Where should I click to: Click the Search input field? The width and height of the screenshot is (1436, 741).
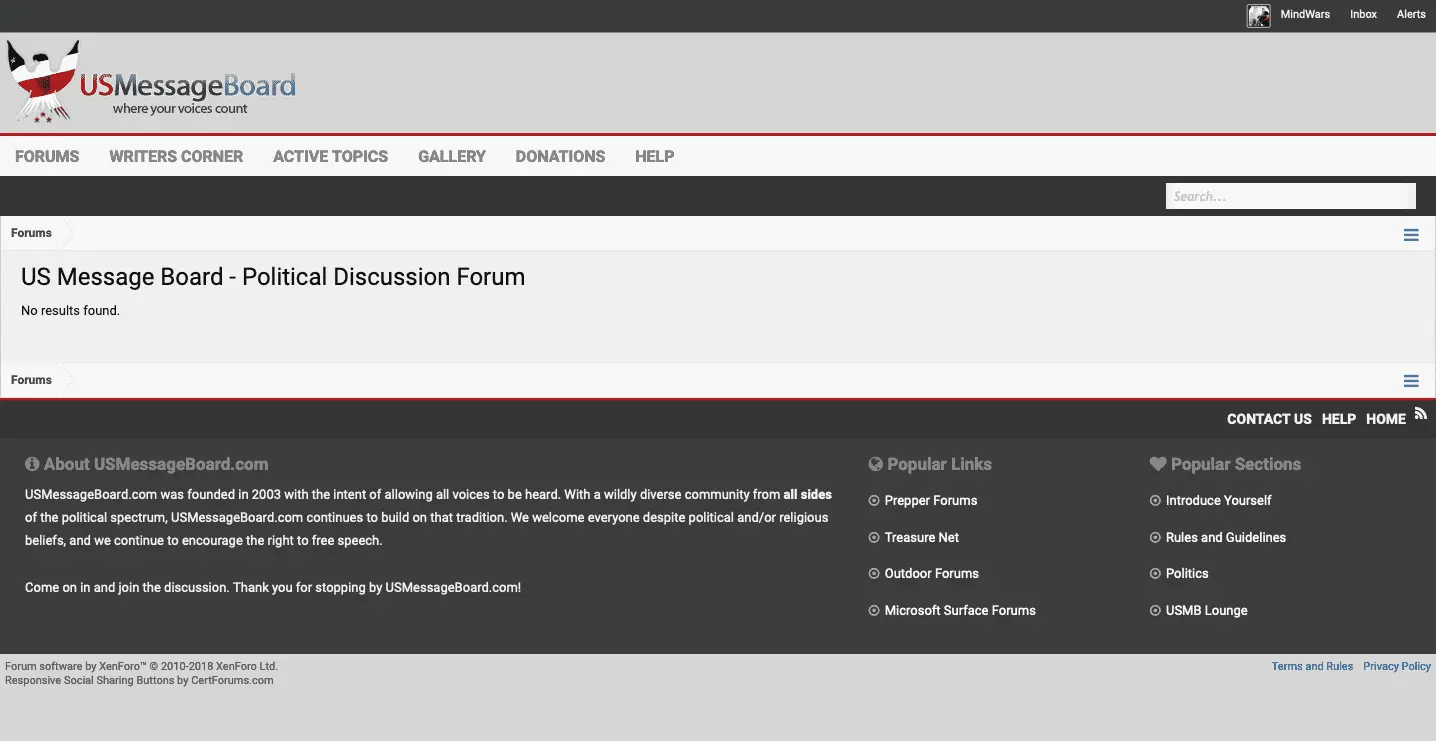(x=1290, y=196)
